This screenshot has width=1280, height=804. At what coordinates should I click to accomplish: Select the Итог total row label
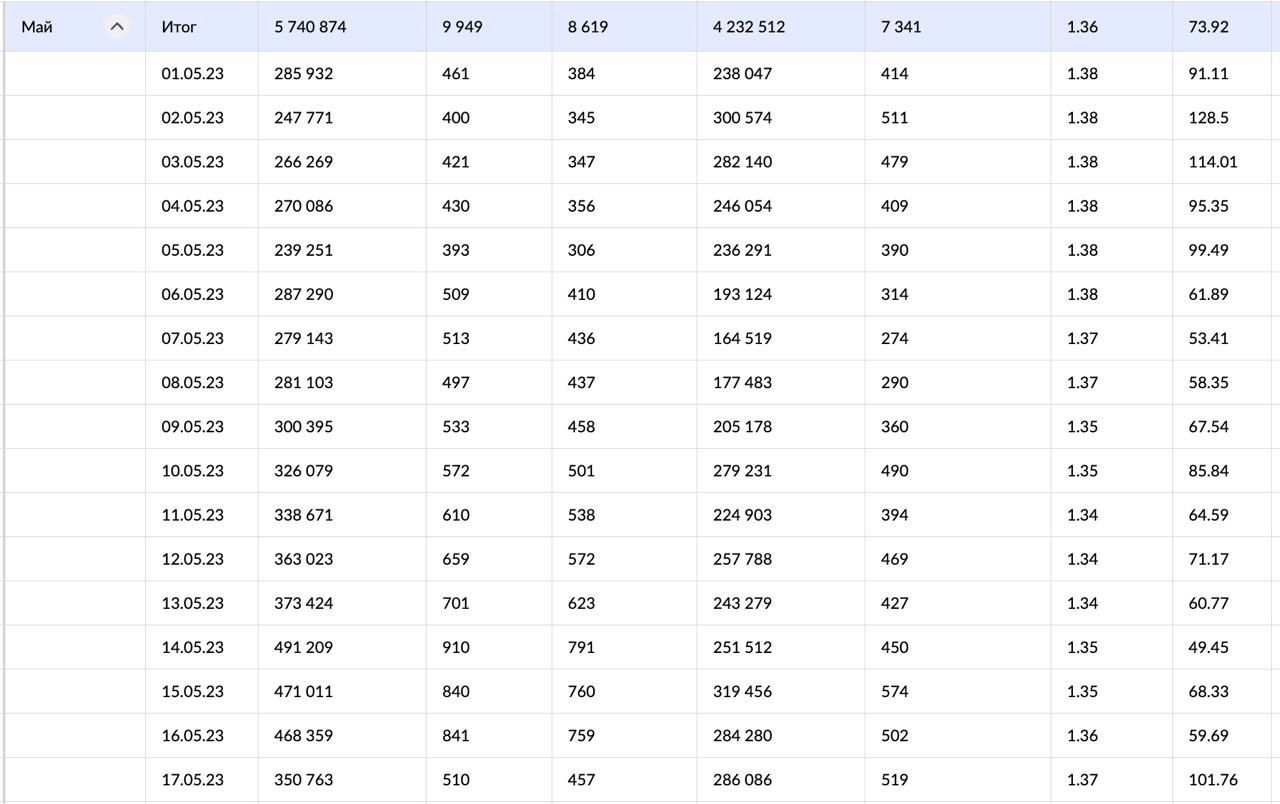click(x=179, y=27)
